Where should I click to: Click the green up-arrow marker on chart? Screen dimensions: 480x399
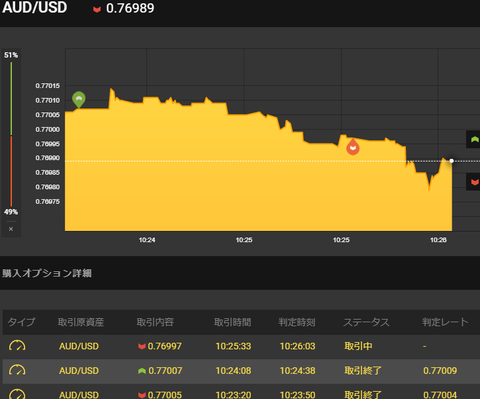click(79, 99)
